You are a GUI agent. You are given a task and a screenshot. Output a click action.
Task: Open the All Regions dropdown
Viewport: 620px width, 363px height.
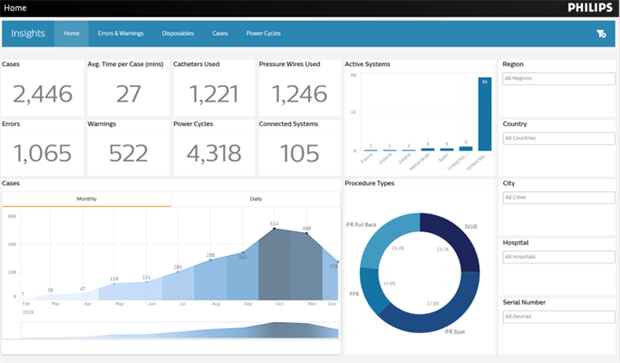(x=559, y=78)
